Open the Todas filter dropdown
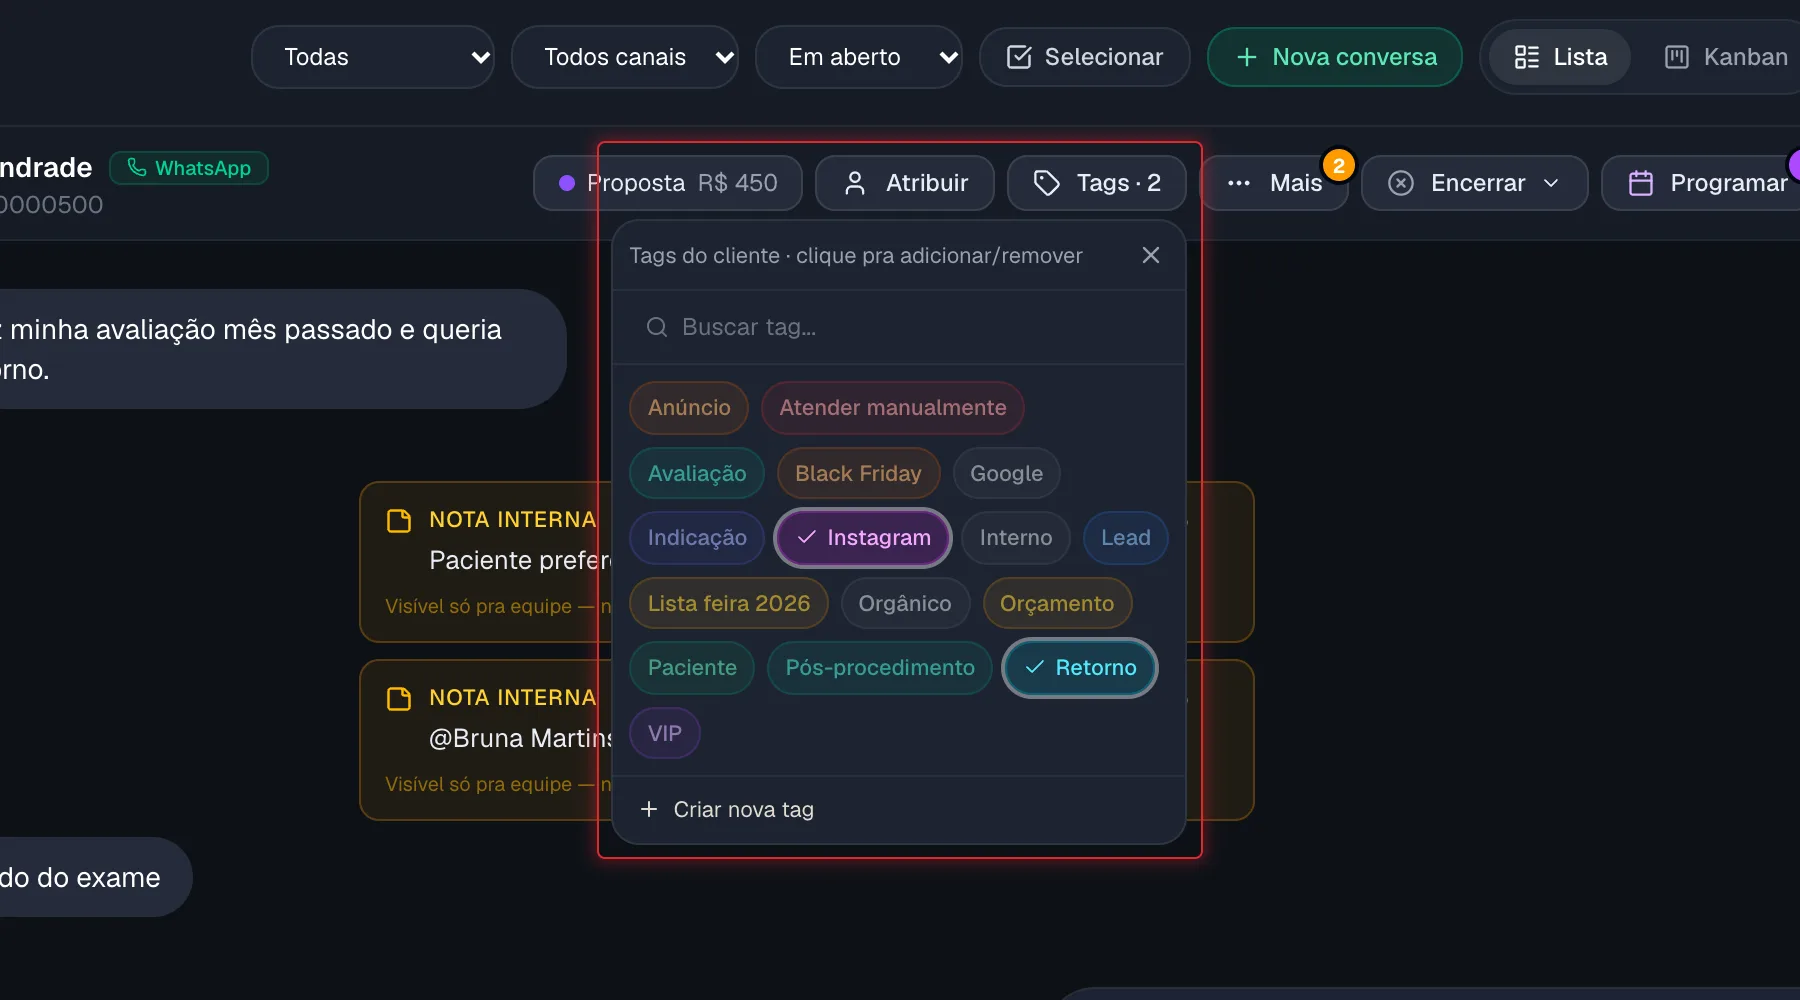The image size is (1800, 1000). pos(373,57)
